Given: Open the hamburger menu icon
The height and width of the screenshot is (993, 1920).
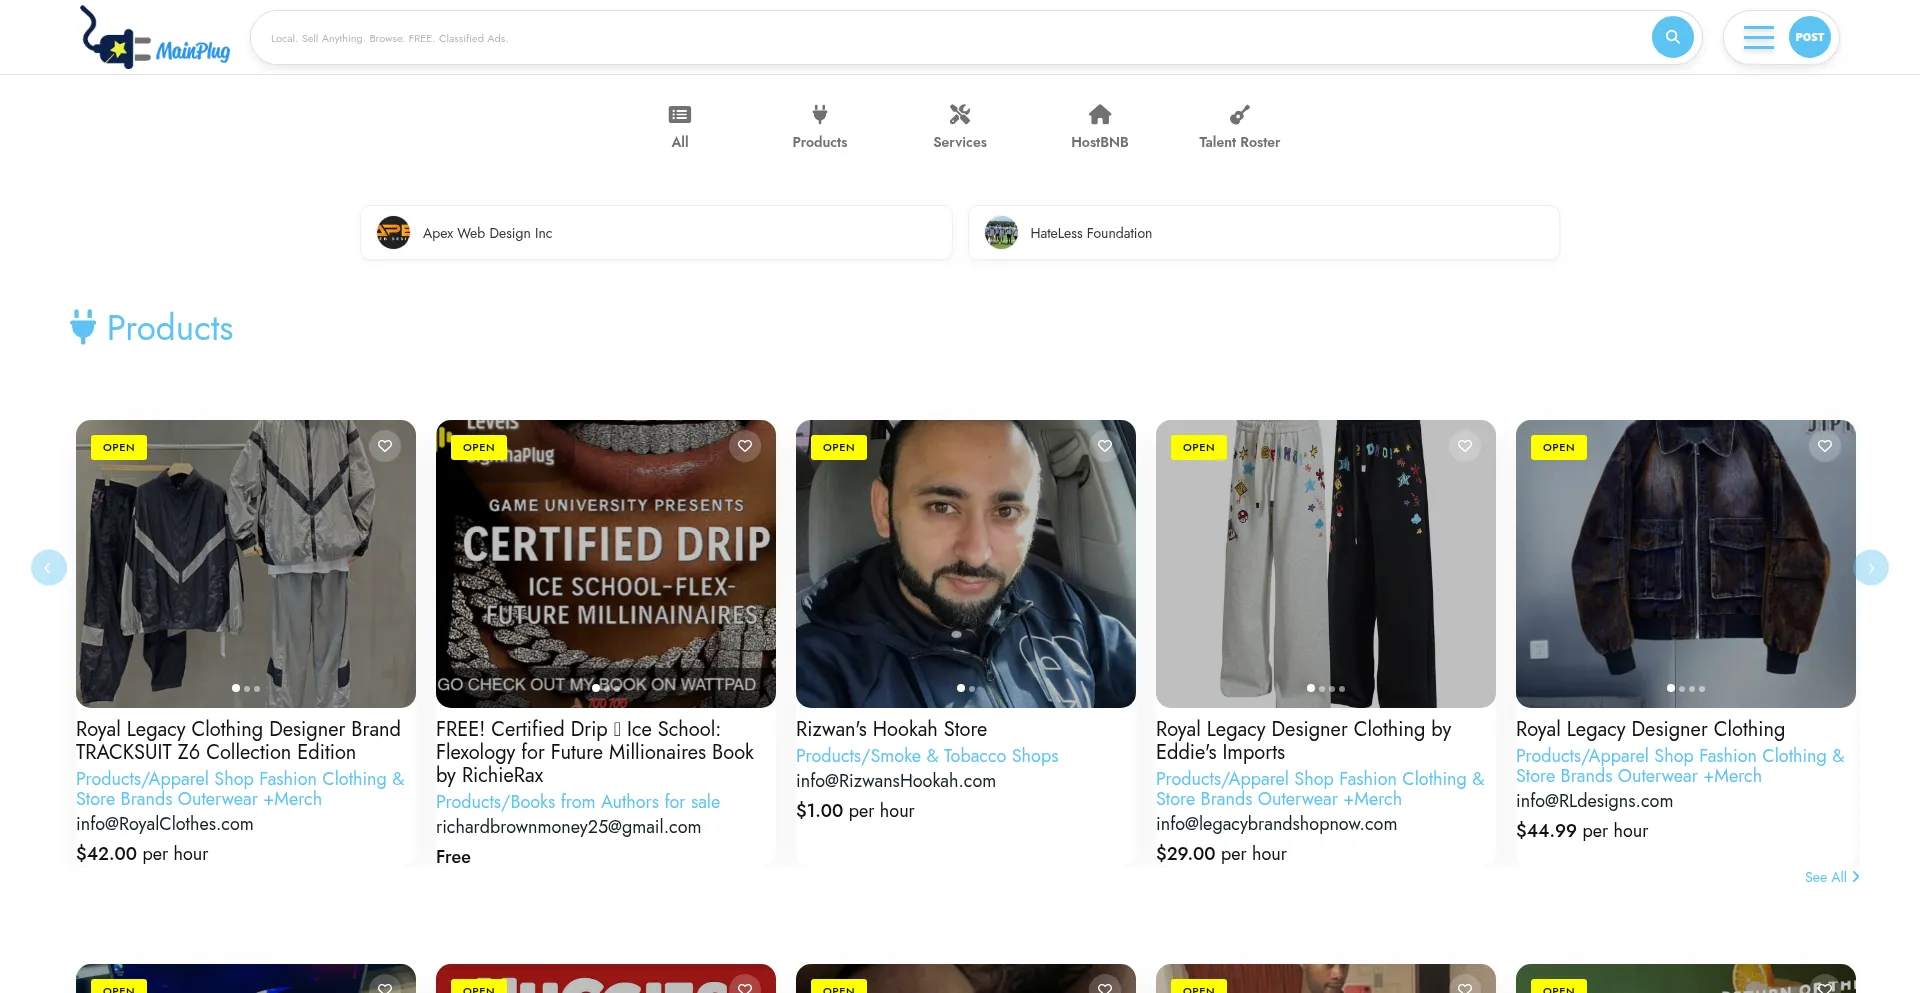Looking at the screenshot, I should pos(1758,38).
